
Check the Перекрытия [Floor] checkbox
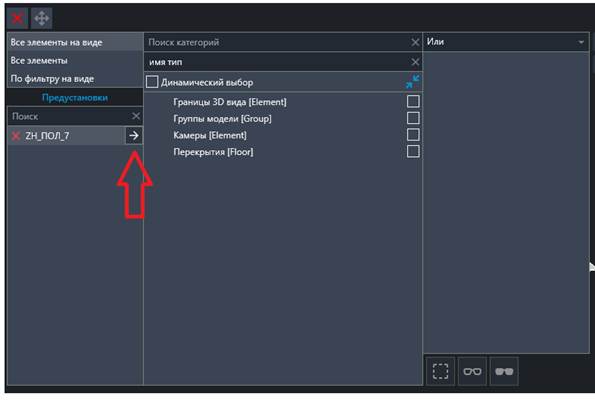click(413, 151)
